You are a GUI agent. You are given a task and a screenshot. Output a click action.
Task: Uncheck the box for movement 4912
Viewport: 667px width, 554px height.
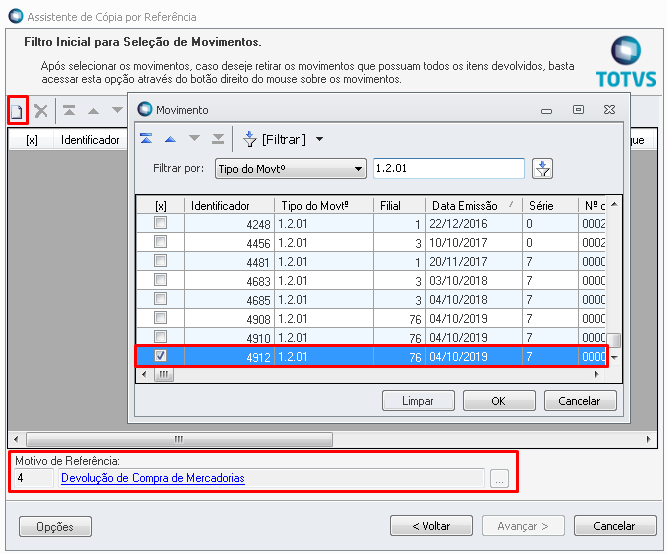pyautogui.click(x=160, y=355)
